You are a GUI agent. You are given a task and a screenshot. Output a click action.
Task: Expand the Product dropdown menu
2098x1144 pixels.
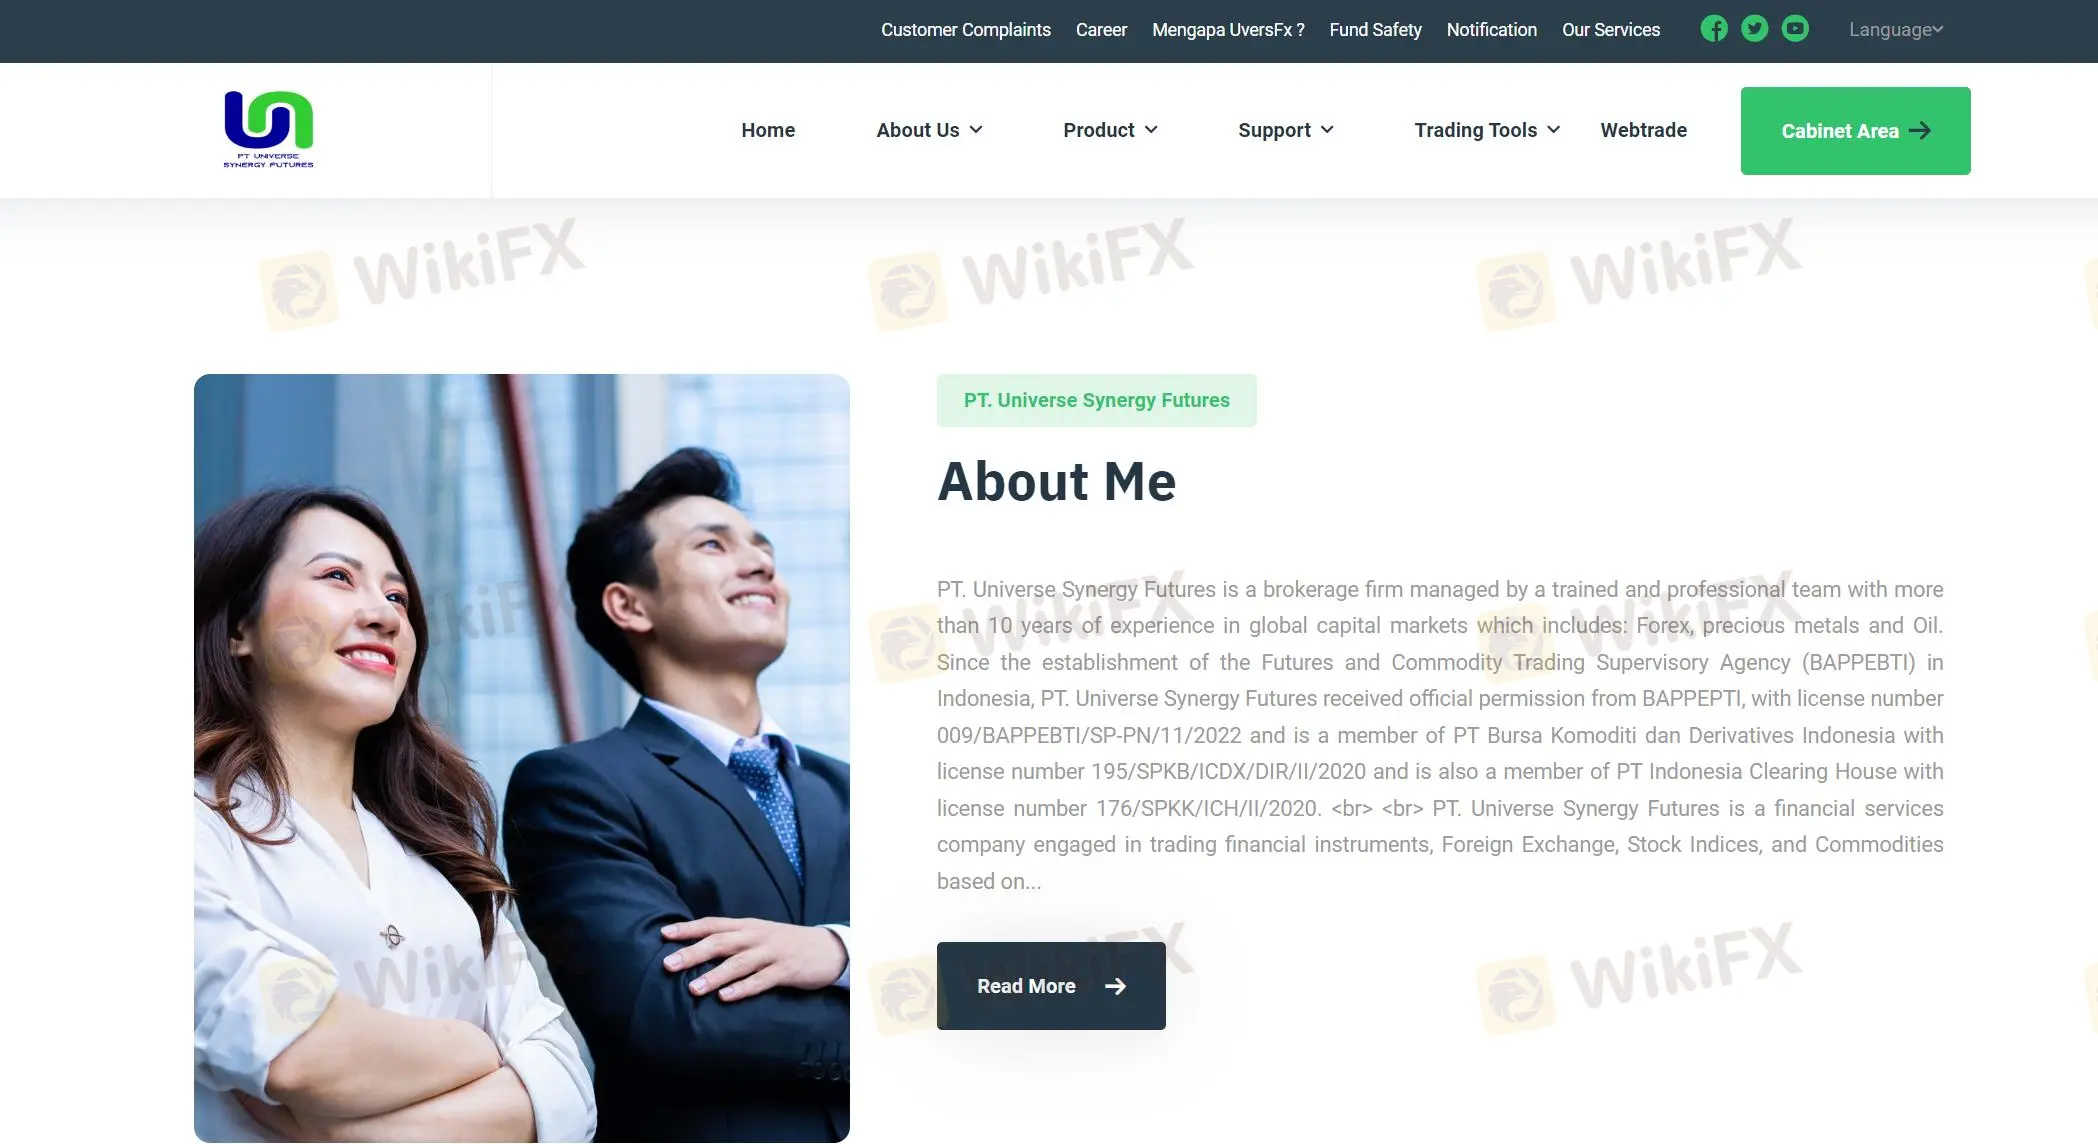(x=1110, y=130)
